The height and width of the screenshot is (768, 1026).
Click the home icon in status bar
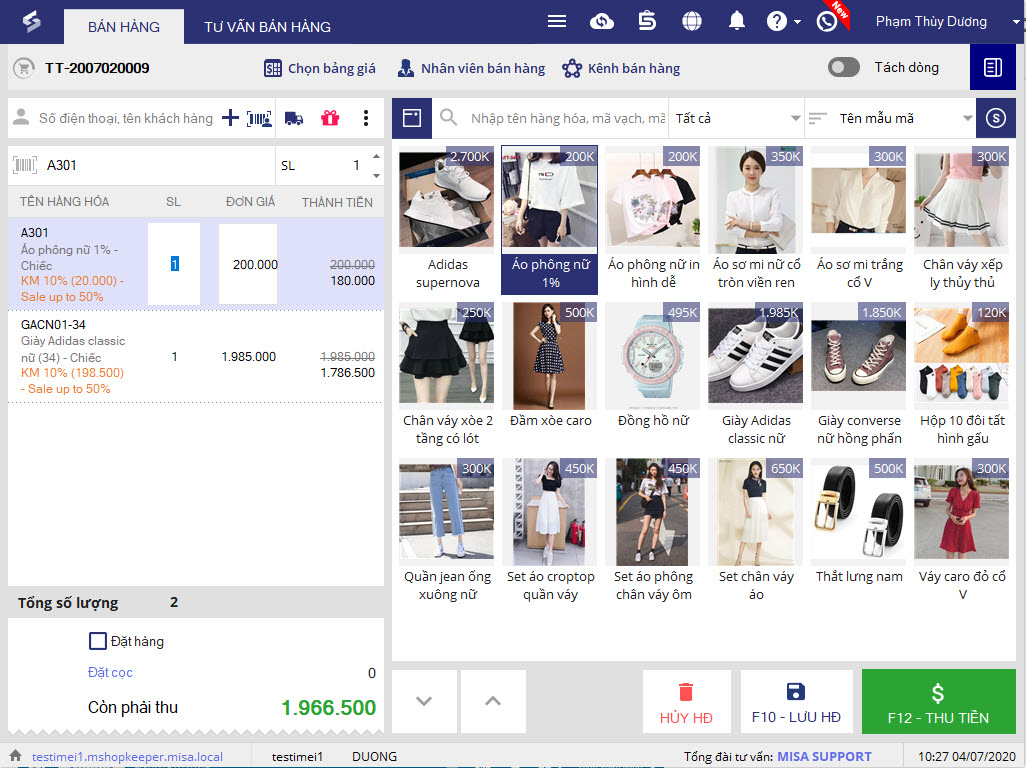click(16, 756)
